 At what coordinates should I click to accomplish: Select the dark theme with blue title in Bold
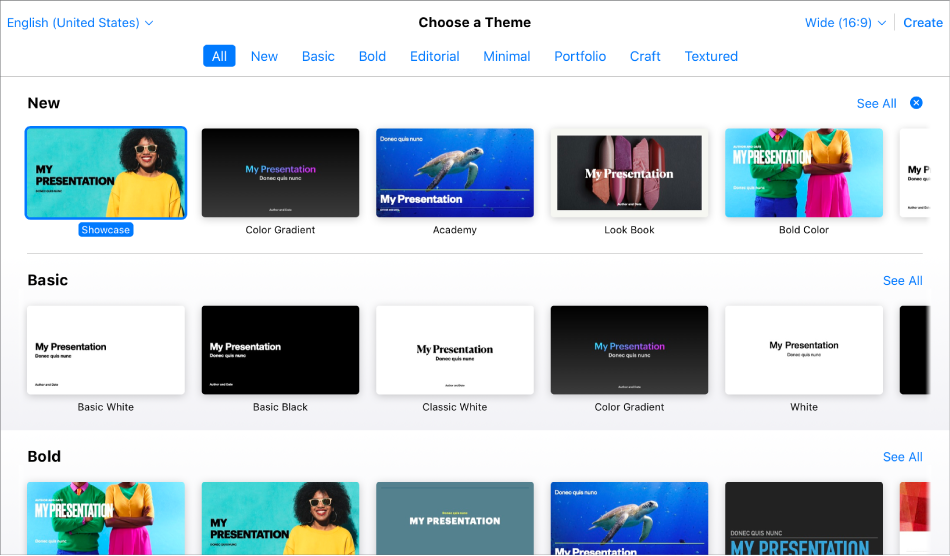pyautogui.click(x=804, y=518)
